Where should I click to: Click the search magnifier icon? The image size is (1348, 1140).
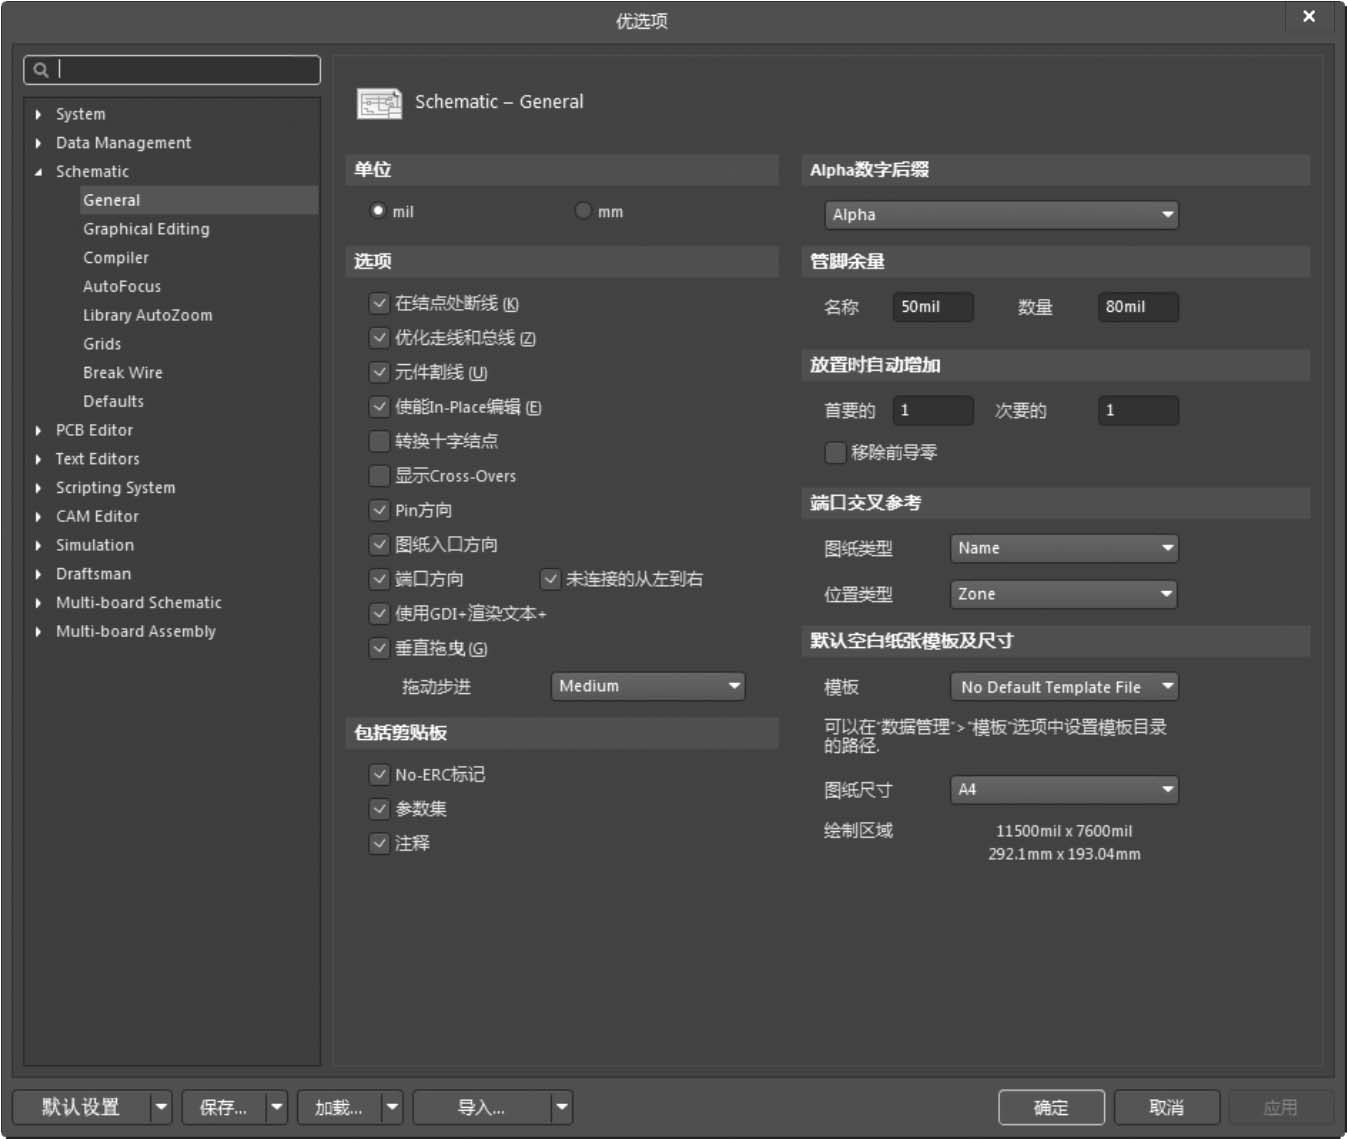click(x=41, y=70)
